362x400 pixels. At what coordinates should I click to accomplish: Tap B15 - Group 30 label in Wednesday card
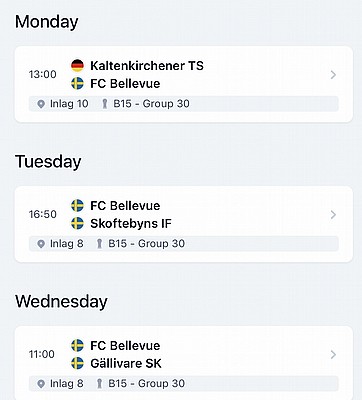coord(146,384)
